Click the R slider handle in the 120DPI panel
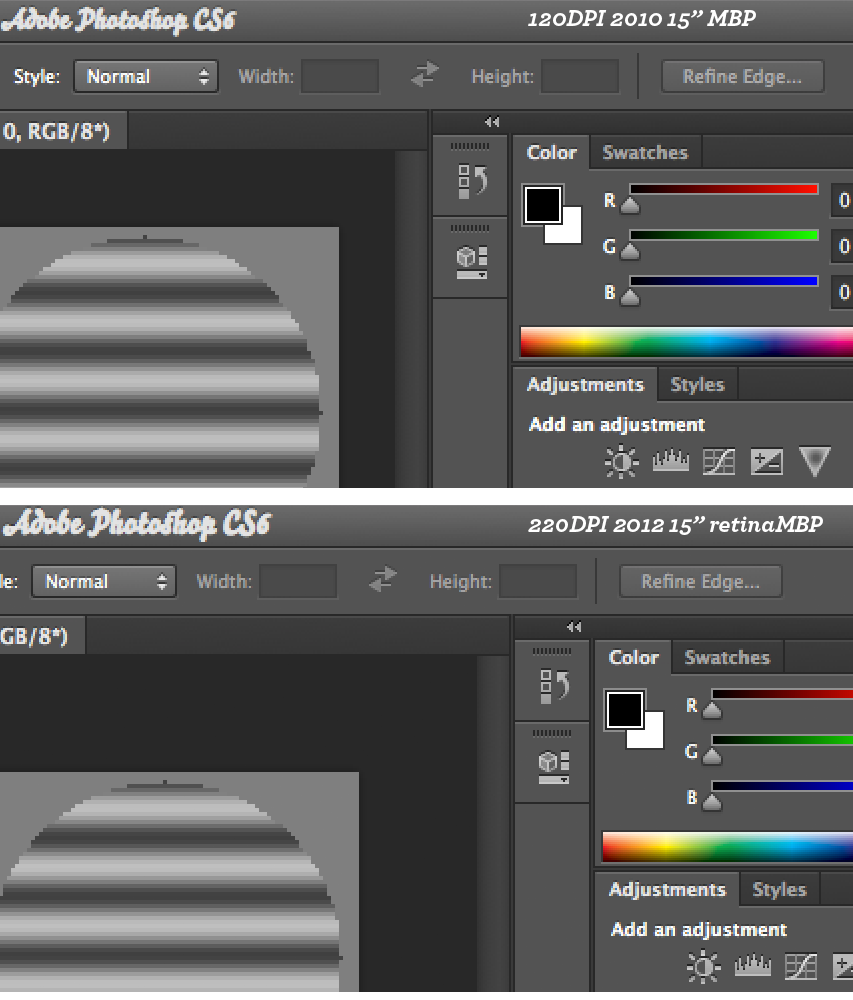Image resolution: width=853 pixels, height=1000 pixels. [x=630, y=205]
